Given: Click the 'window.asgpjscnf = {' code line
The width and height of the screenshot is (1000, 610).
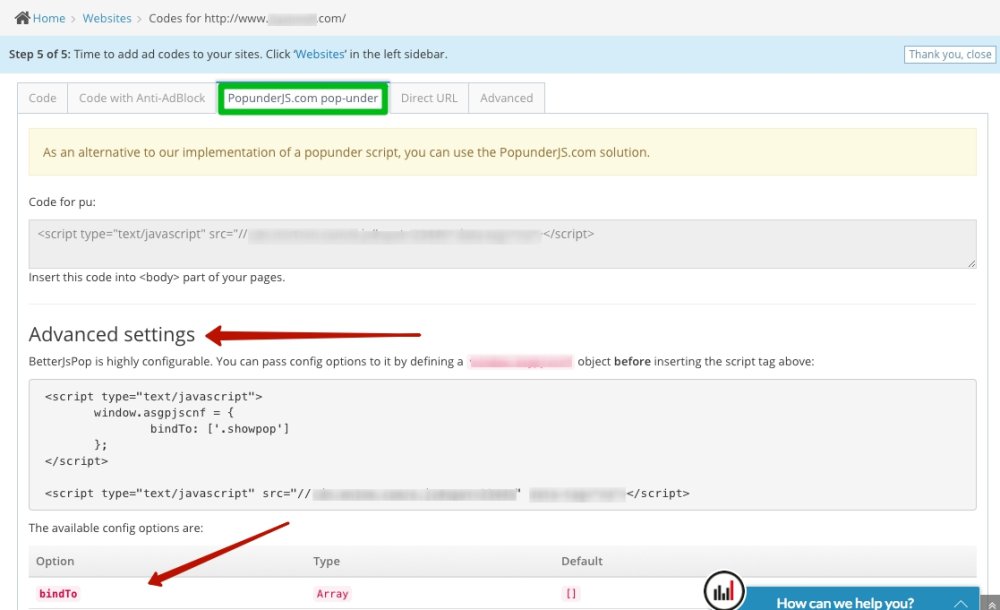Looking at the screenshot, I should [163, 413].
